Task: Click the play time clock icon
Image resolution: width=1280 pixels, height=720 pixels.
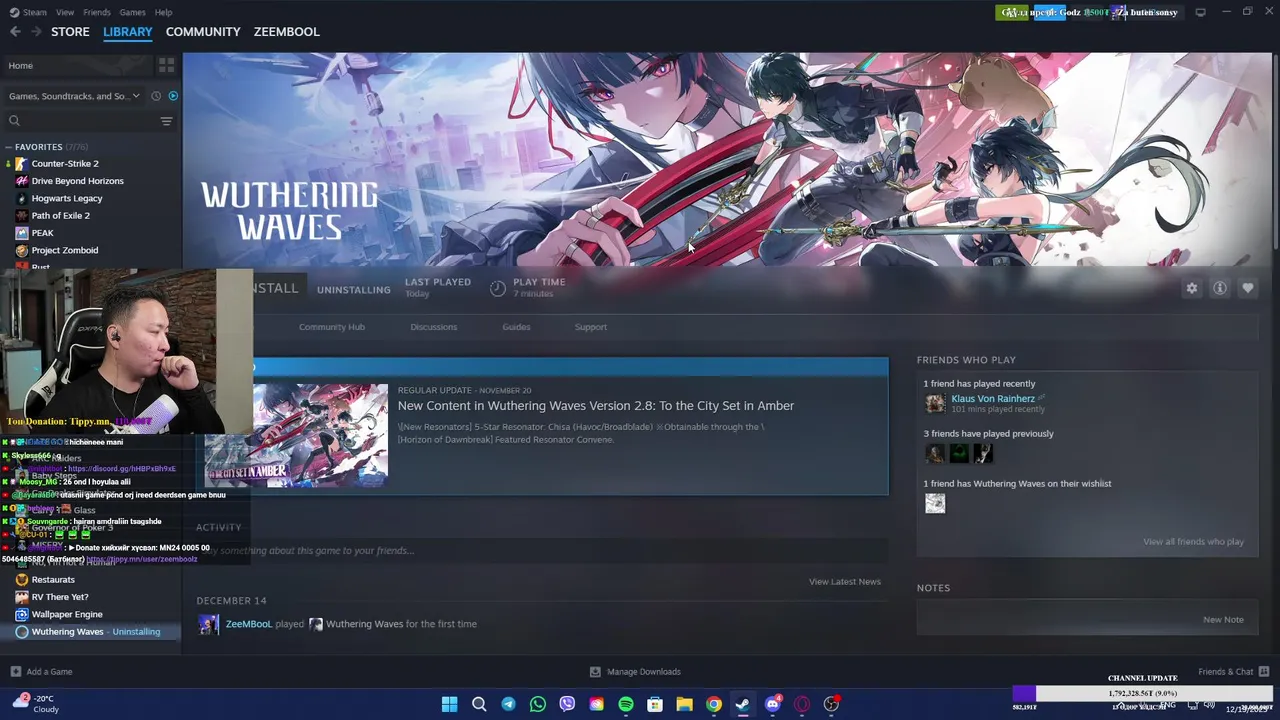Action: 498,288
